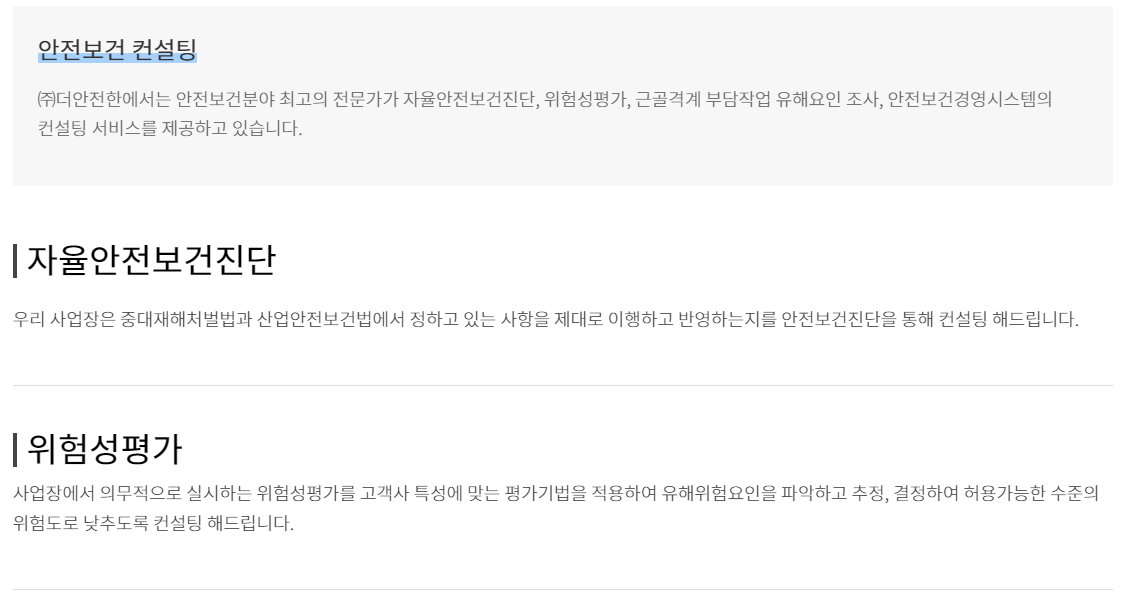Click the 우리 사업장은 opening words
Screen dimensions: 1122x613
[64, 321]
